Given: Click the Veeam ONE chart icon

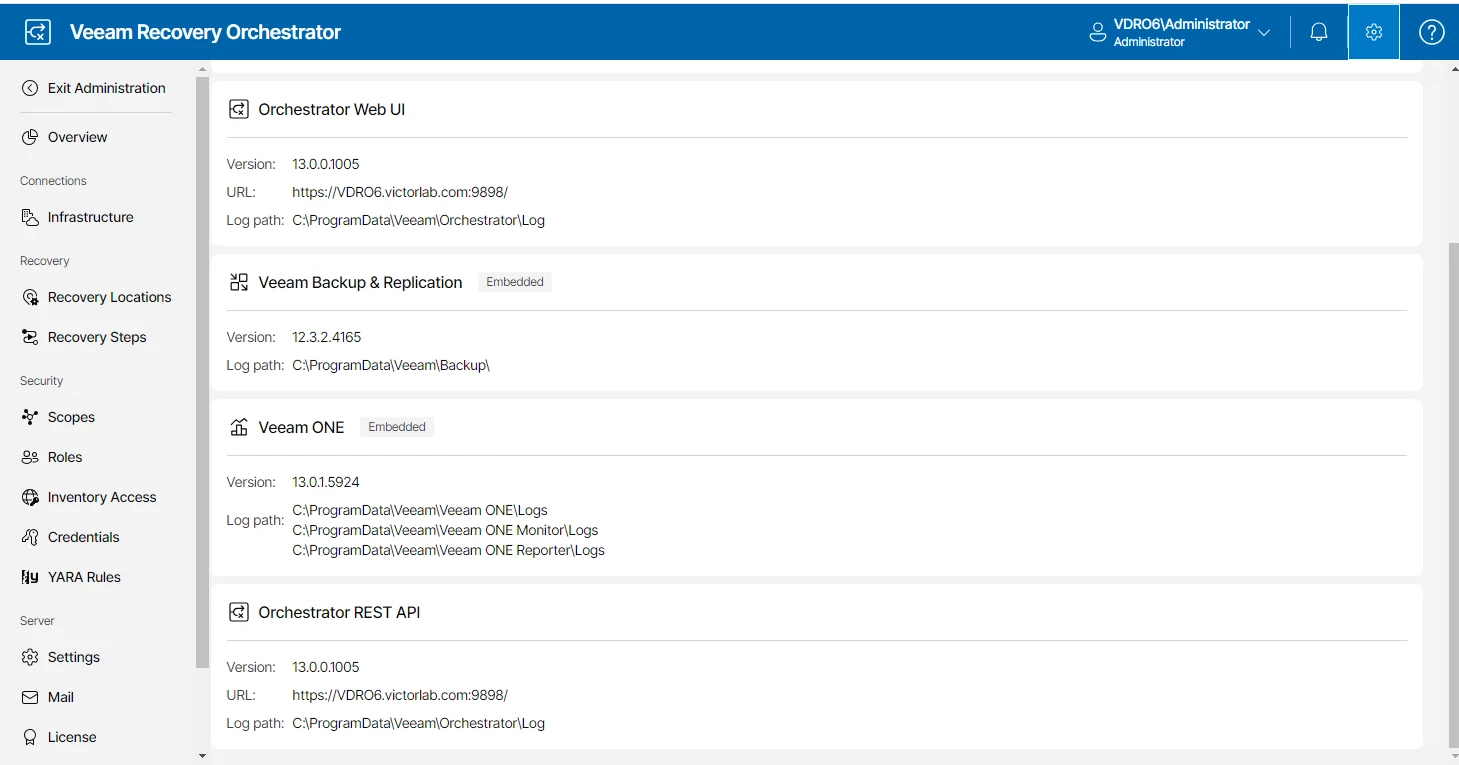Looking at the screenshot, I should pos(238,428).
